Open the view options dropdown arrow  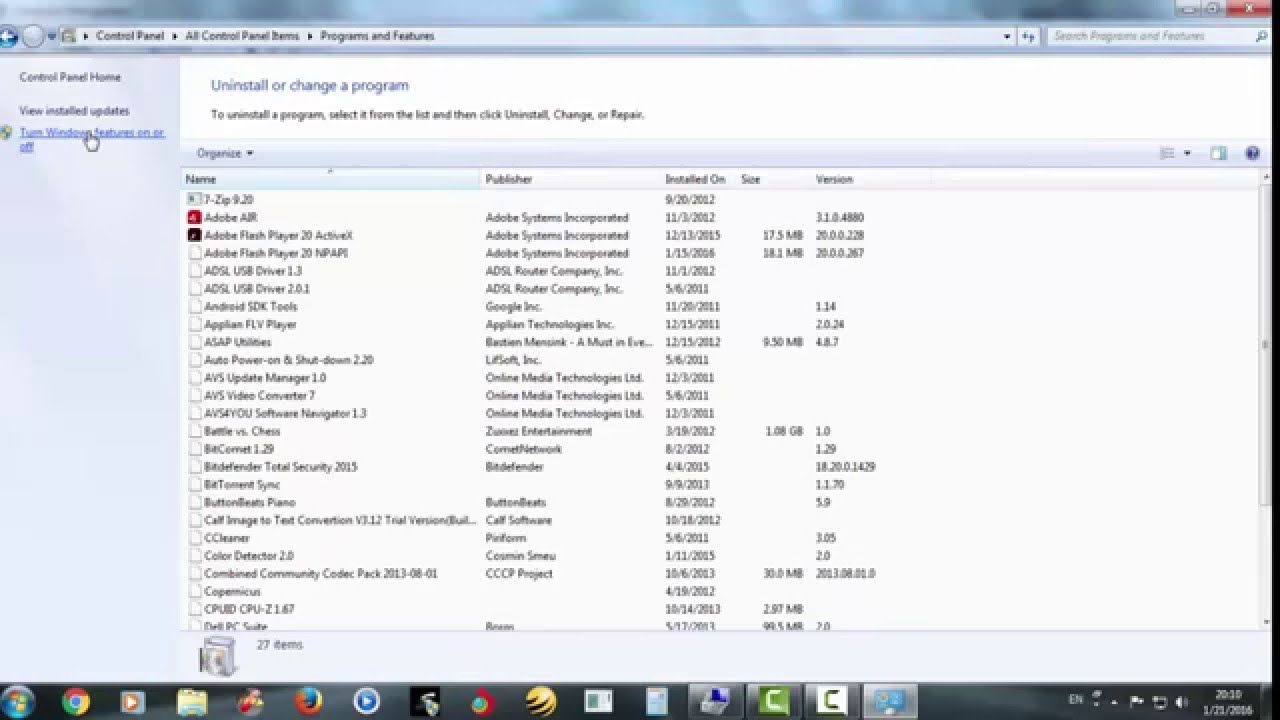click(x=1187, y=153)
